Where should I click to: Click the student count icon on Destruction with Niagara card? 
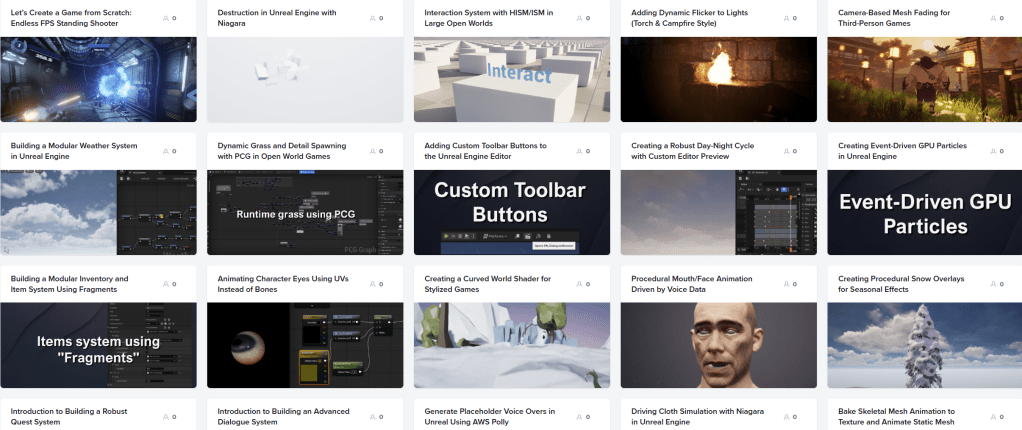tap(373, 18)
